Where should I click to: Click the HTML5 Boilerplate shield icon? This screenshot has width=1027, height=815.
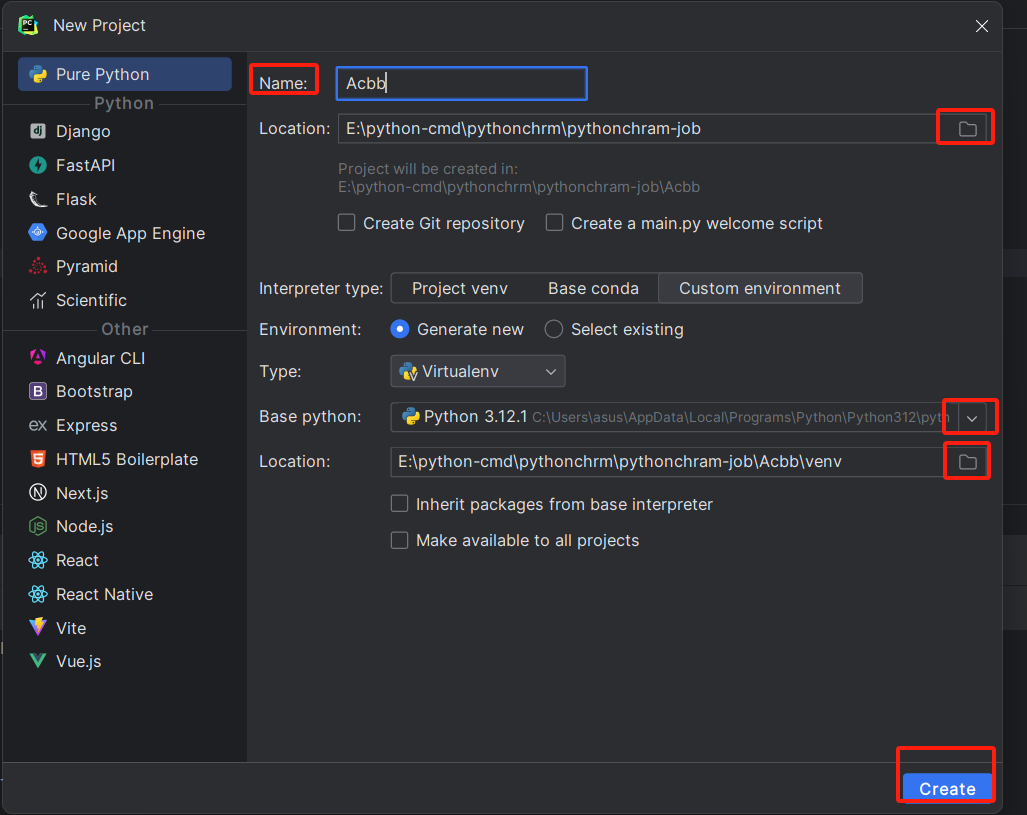(38, 459)
